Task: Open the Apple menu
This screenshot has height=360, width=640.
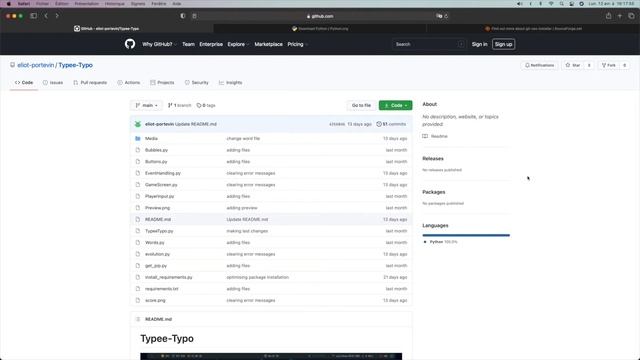Action: click(x=9, y=4)
